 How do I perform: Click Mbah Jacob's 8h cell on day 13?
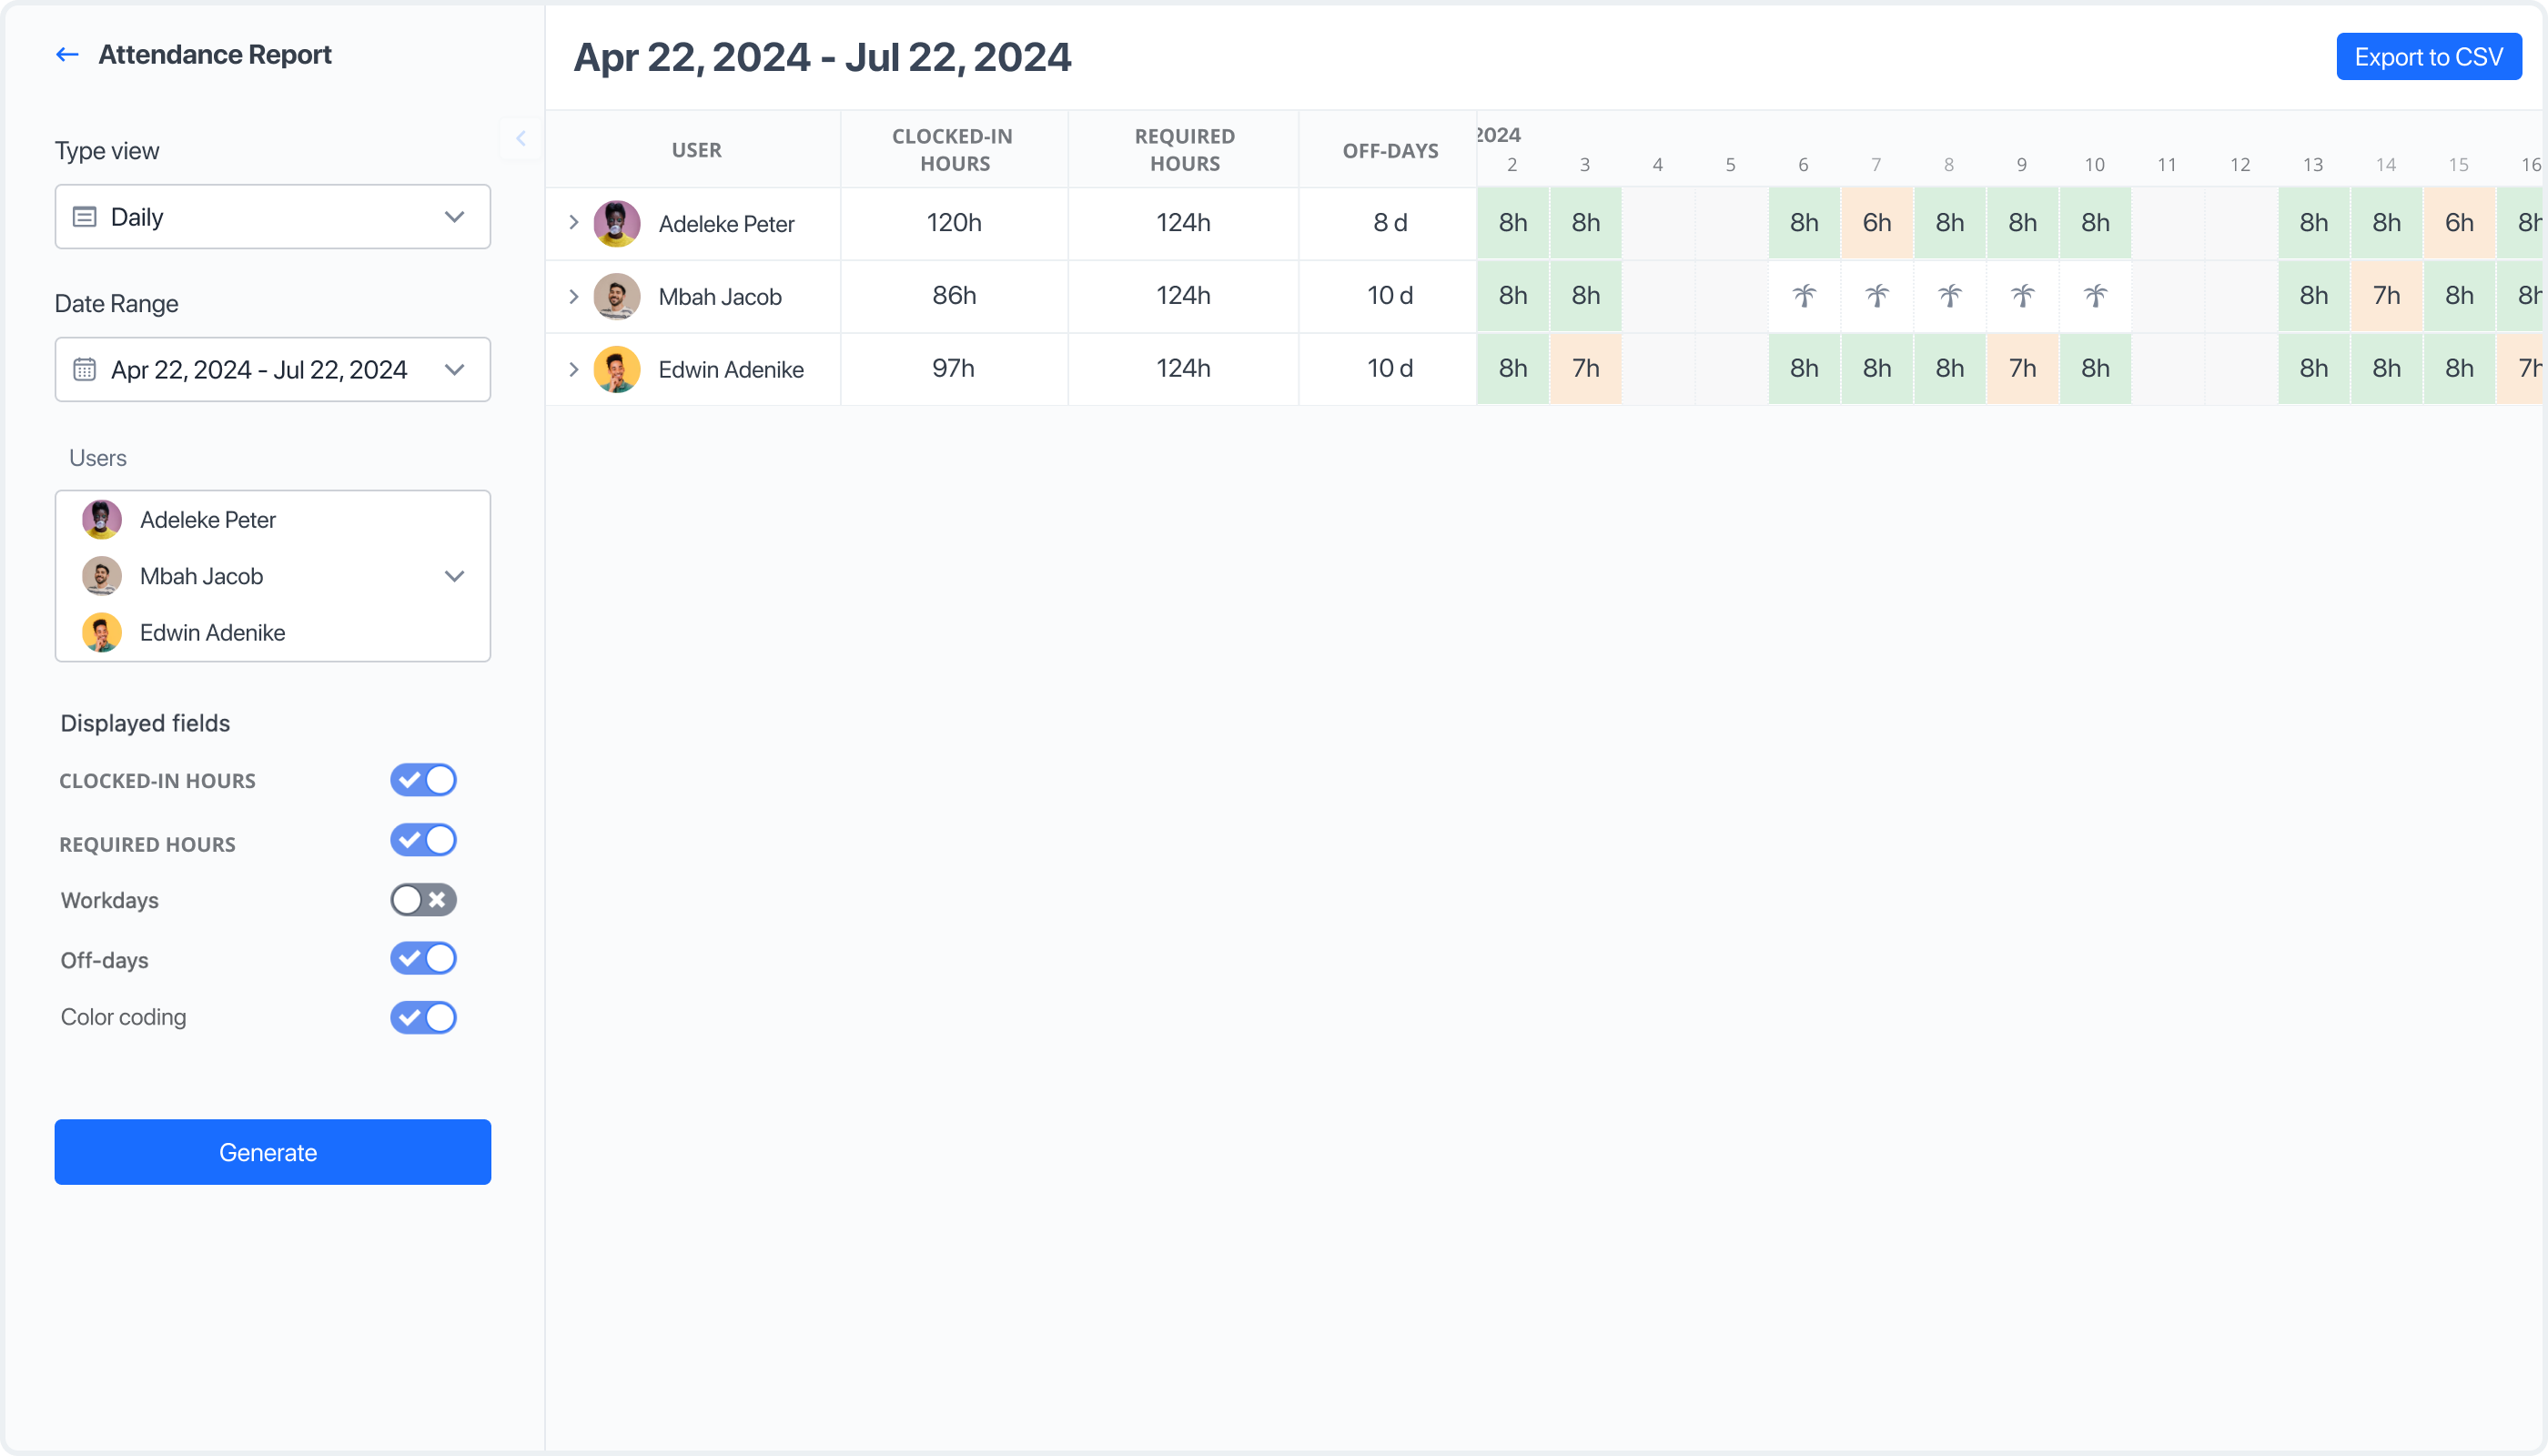[x=2313, y=296]
